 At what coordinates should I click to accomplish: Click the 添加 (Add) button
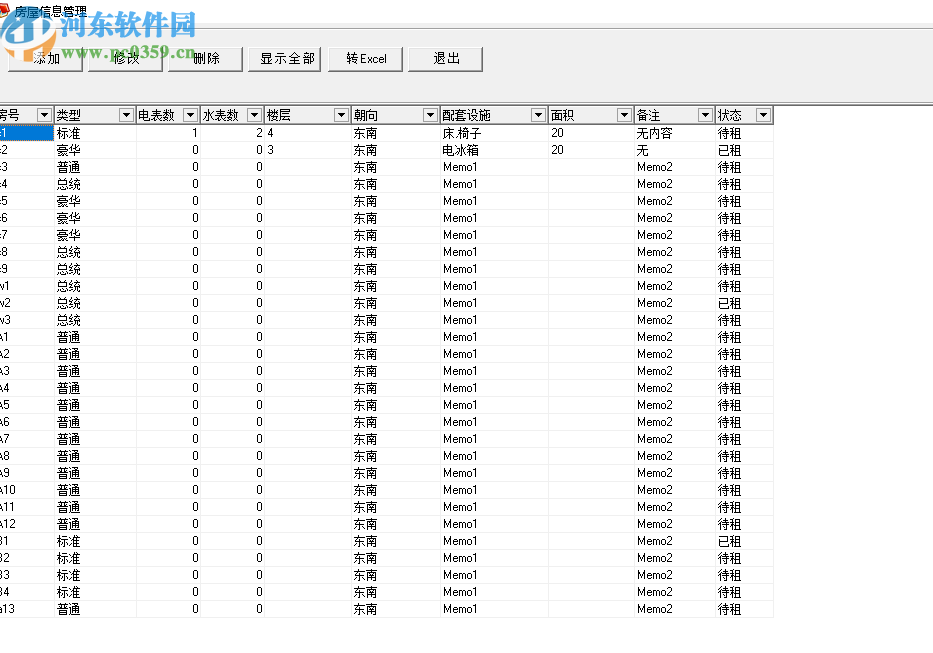[44, 59]
